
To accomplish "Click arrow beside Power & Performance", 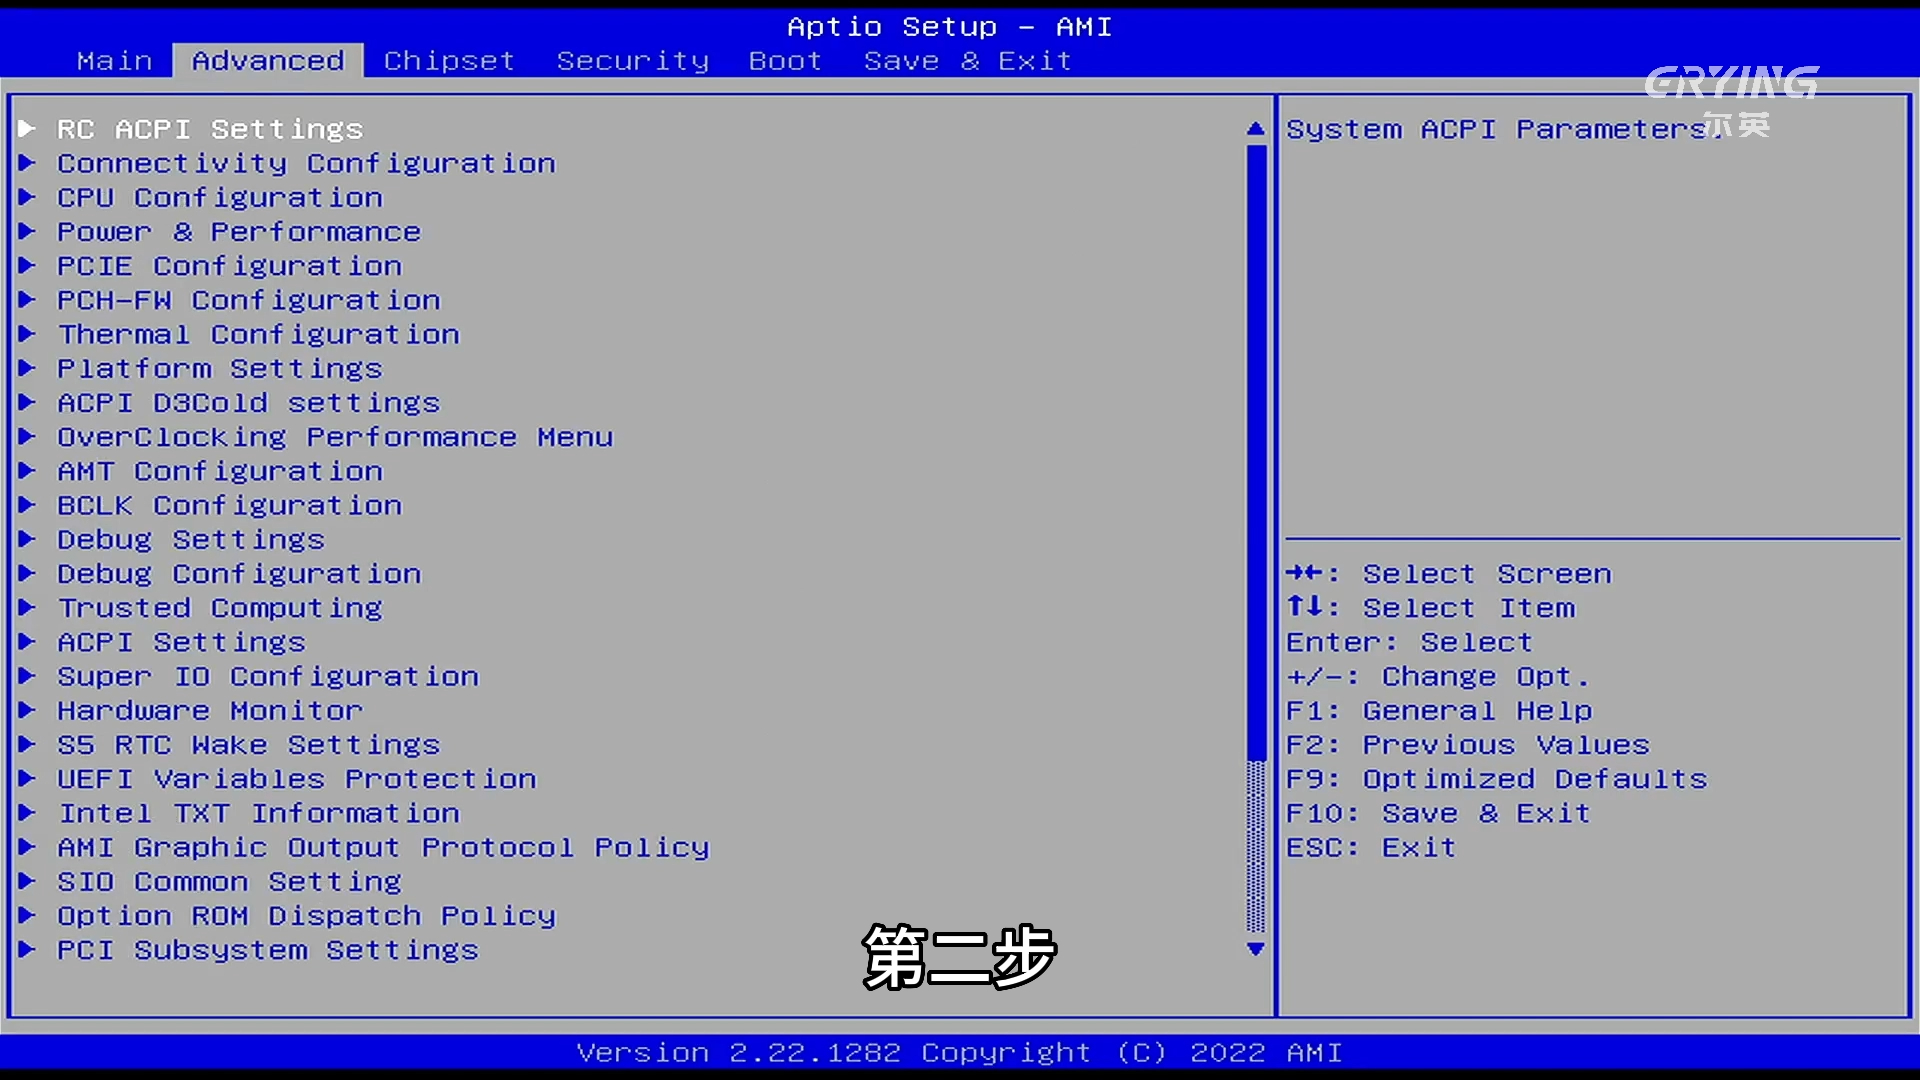I will click(x=27, y=230).
